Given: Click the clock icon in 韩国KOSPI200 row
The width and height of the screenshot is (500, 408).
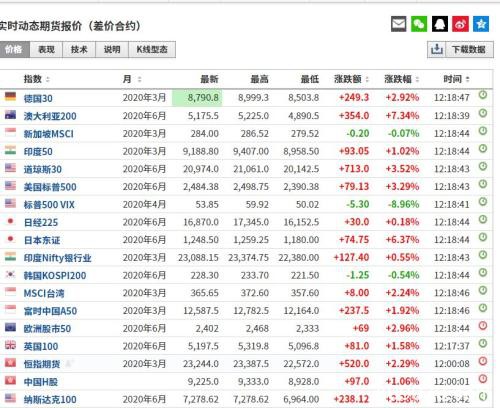Looking at the screenshot, I should coord(483,272).
